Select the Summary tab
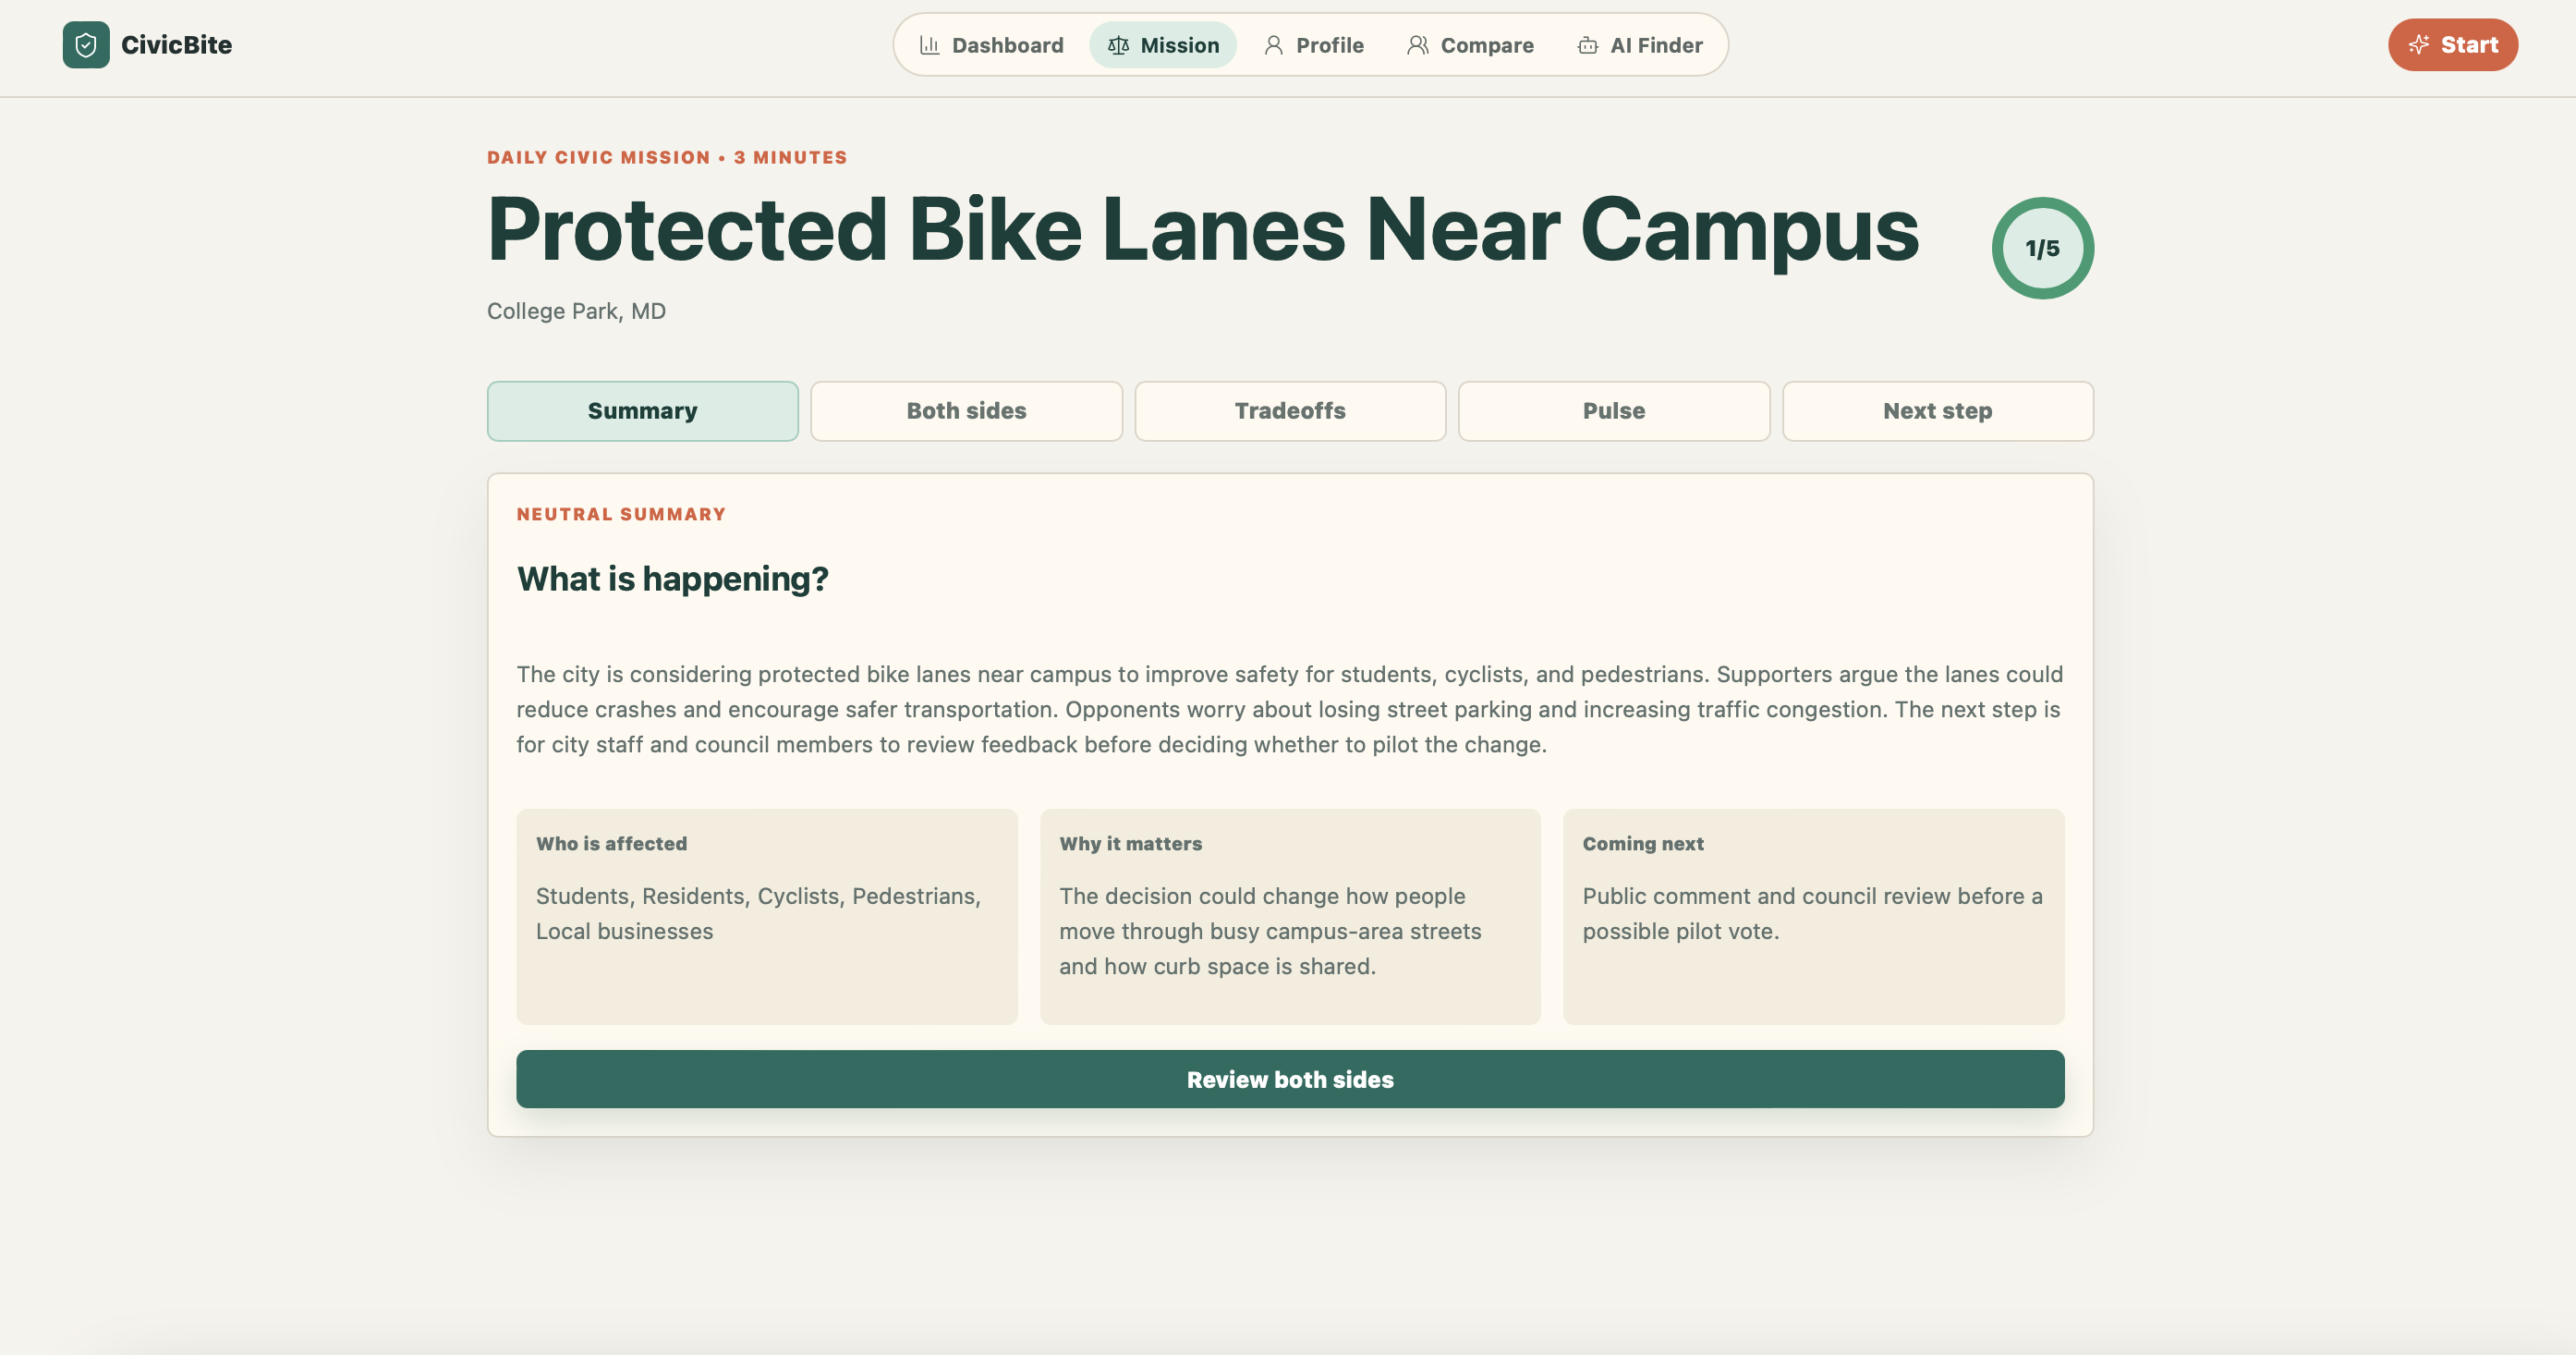This screenshot has height=1355, width=2576. click(642, 411)
